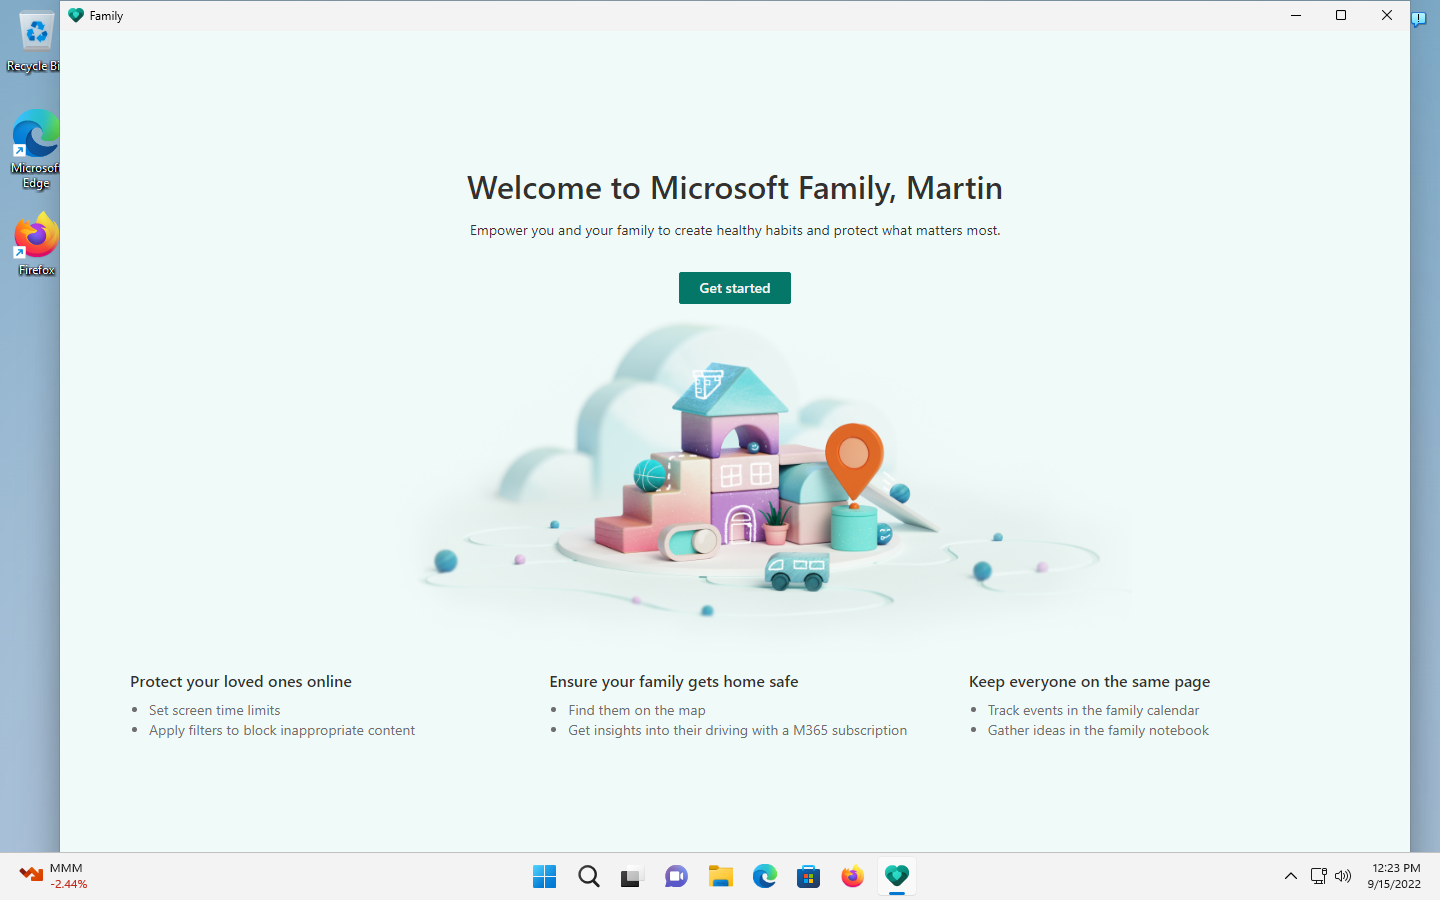Minimize the Family window
Viewport: 1440px width, 900px height.
coord(1296,15)
